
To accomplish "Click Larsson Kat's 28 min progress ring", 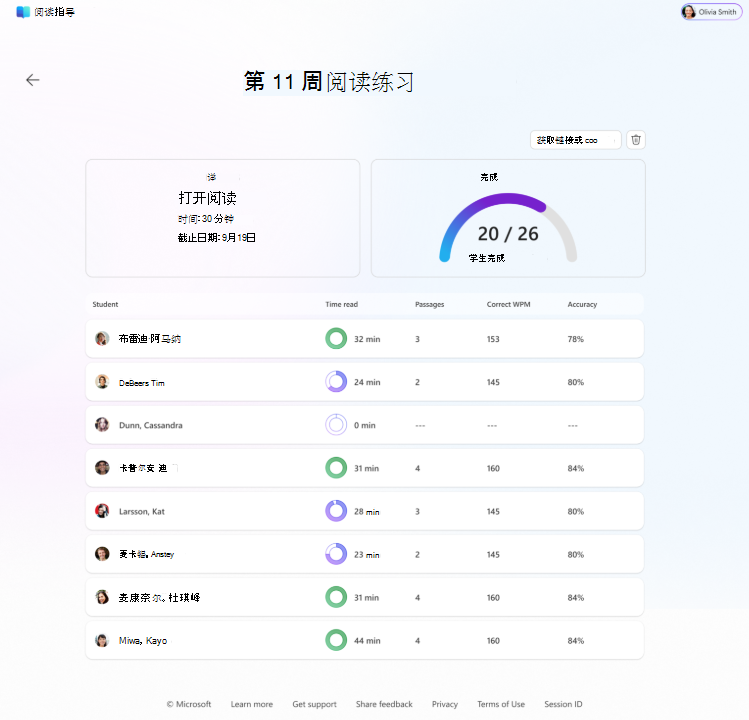I will coord(336,511).
